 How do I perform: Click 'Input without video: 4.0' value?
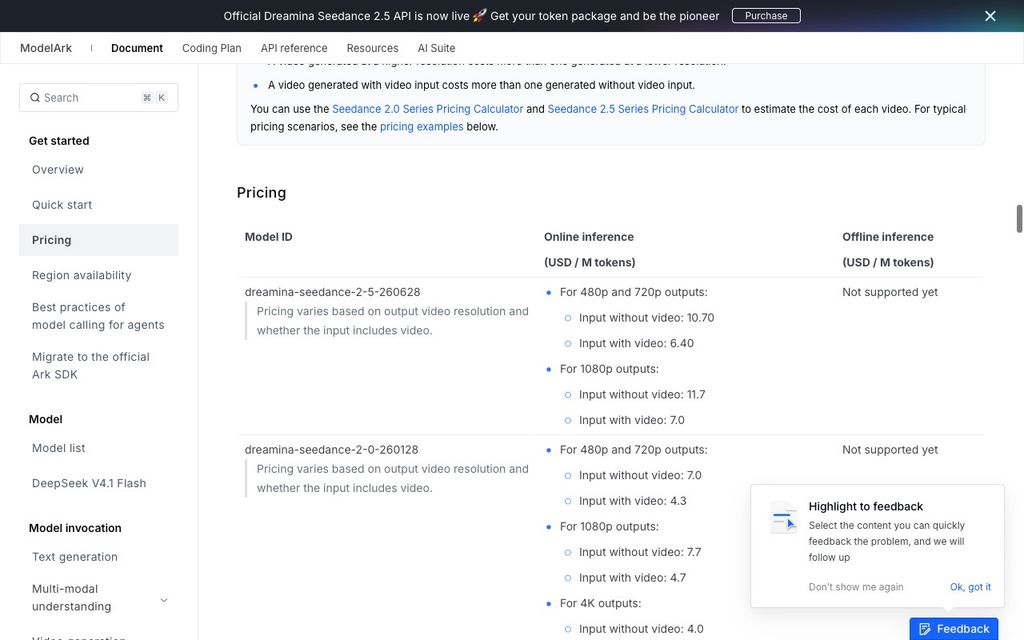click(641, 629)
